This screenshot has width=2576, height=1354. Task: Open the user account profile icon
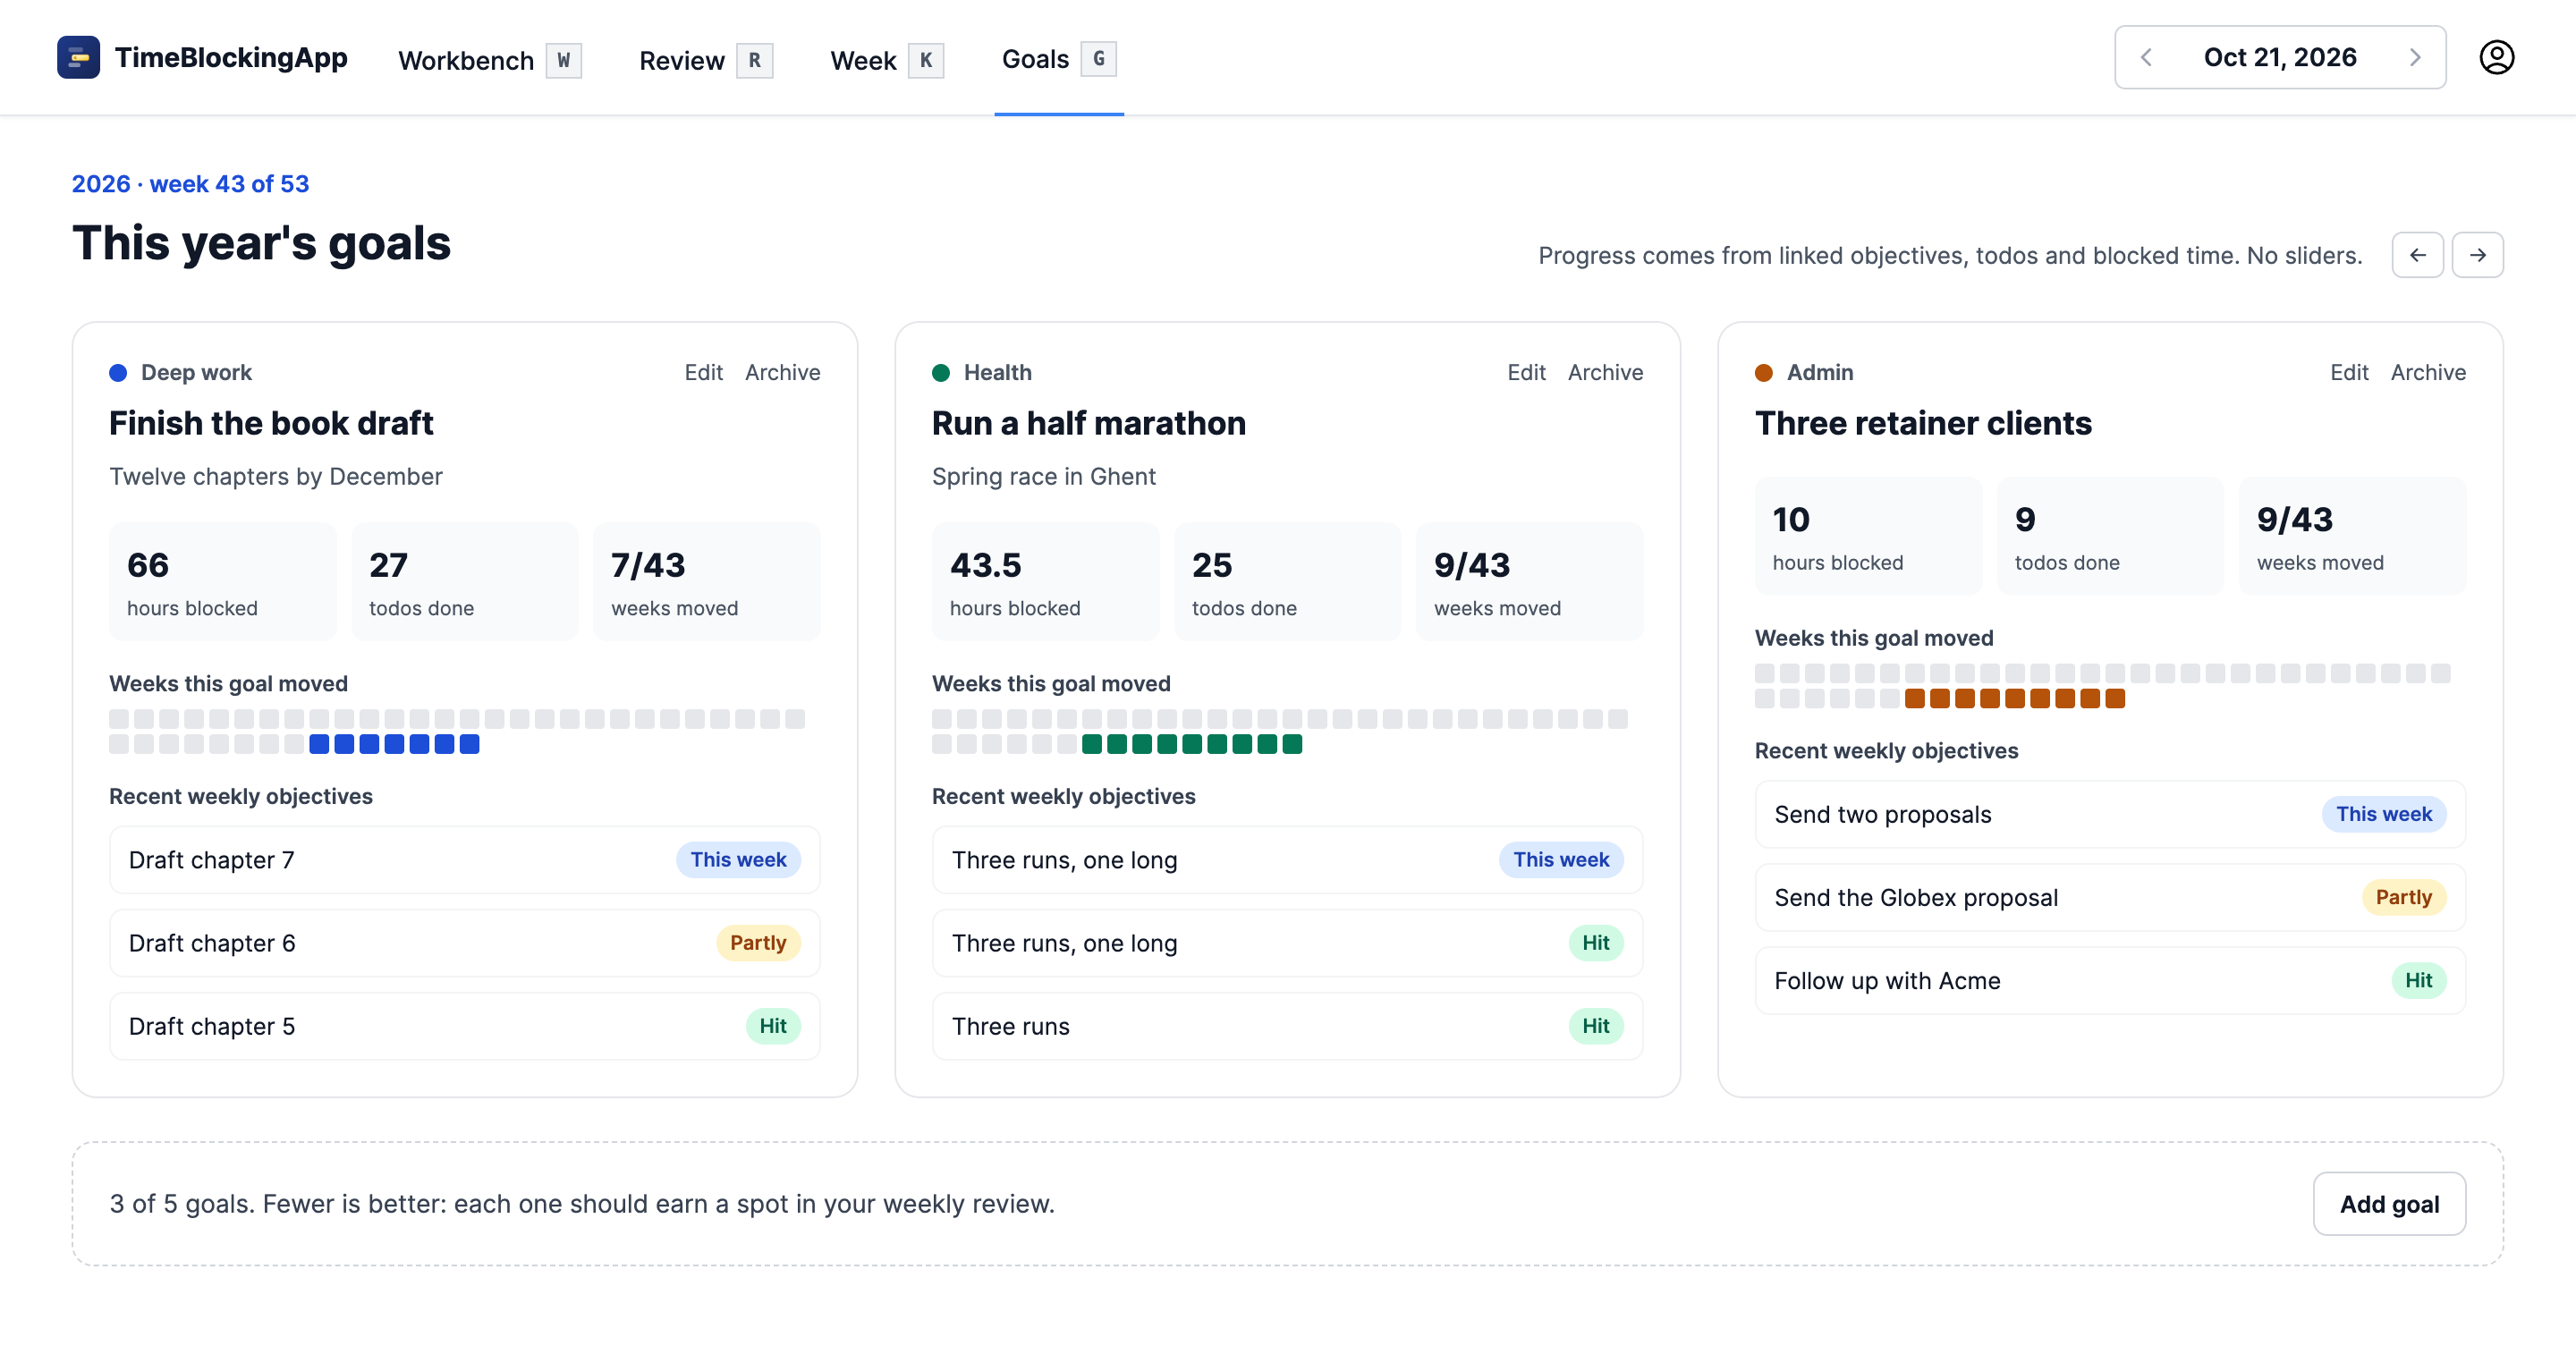tap(2496, 57)
